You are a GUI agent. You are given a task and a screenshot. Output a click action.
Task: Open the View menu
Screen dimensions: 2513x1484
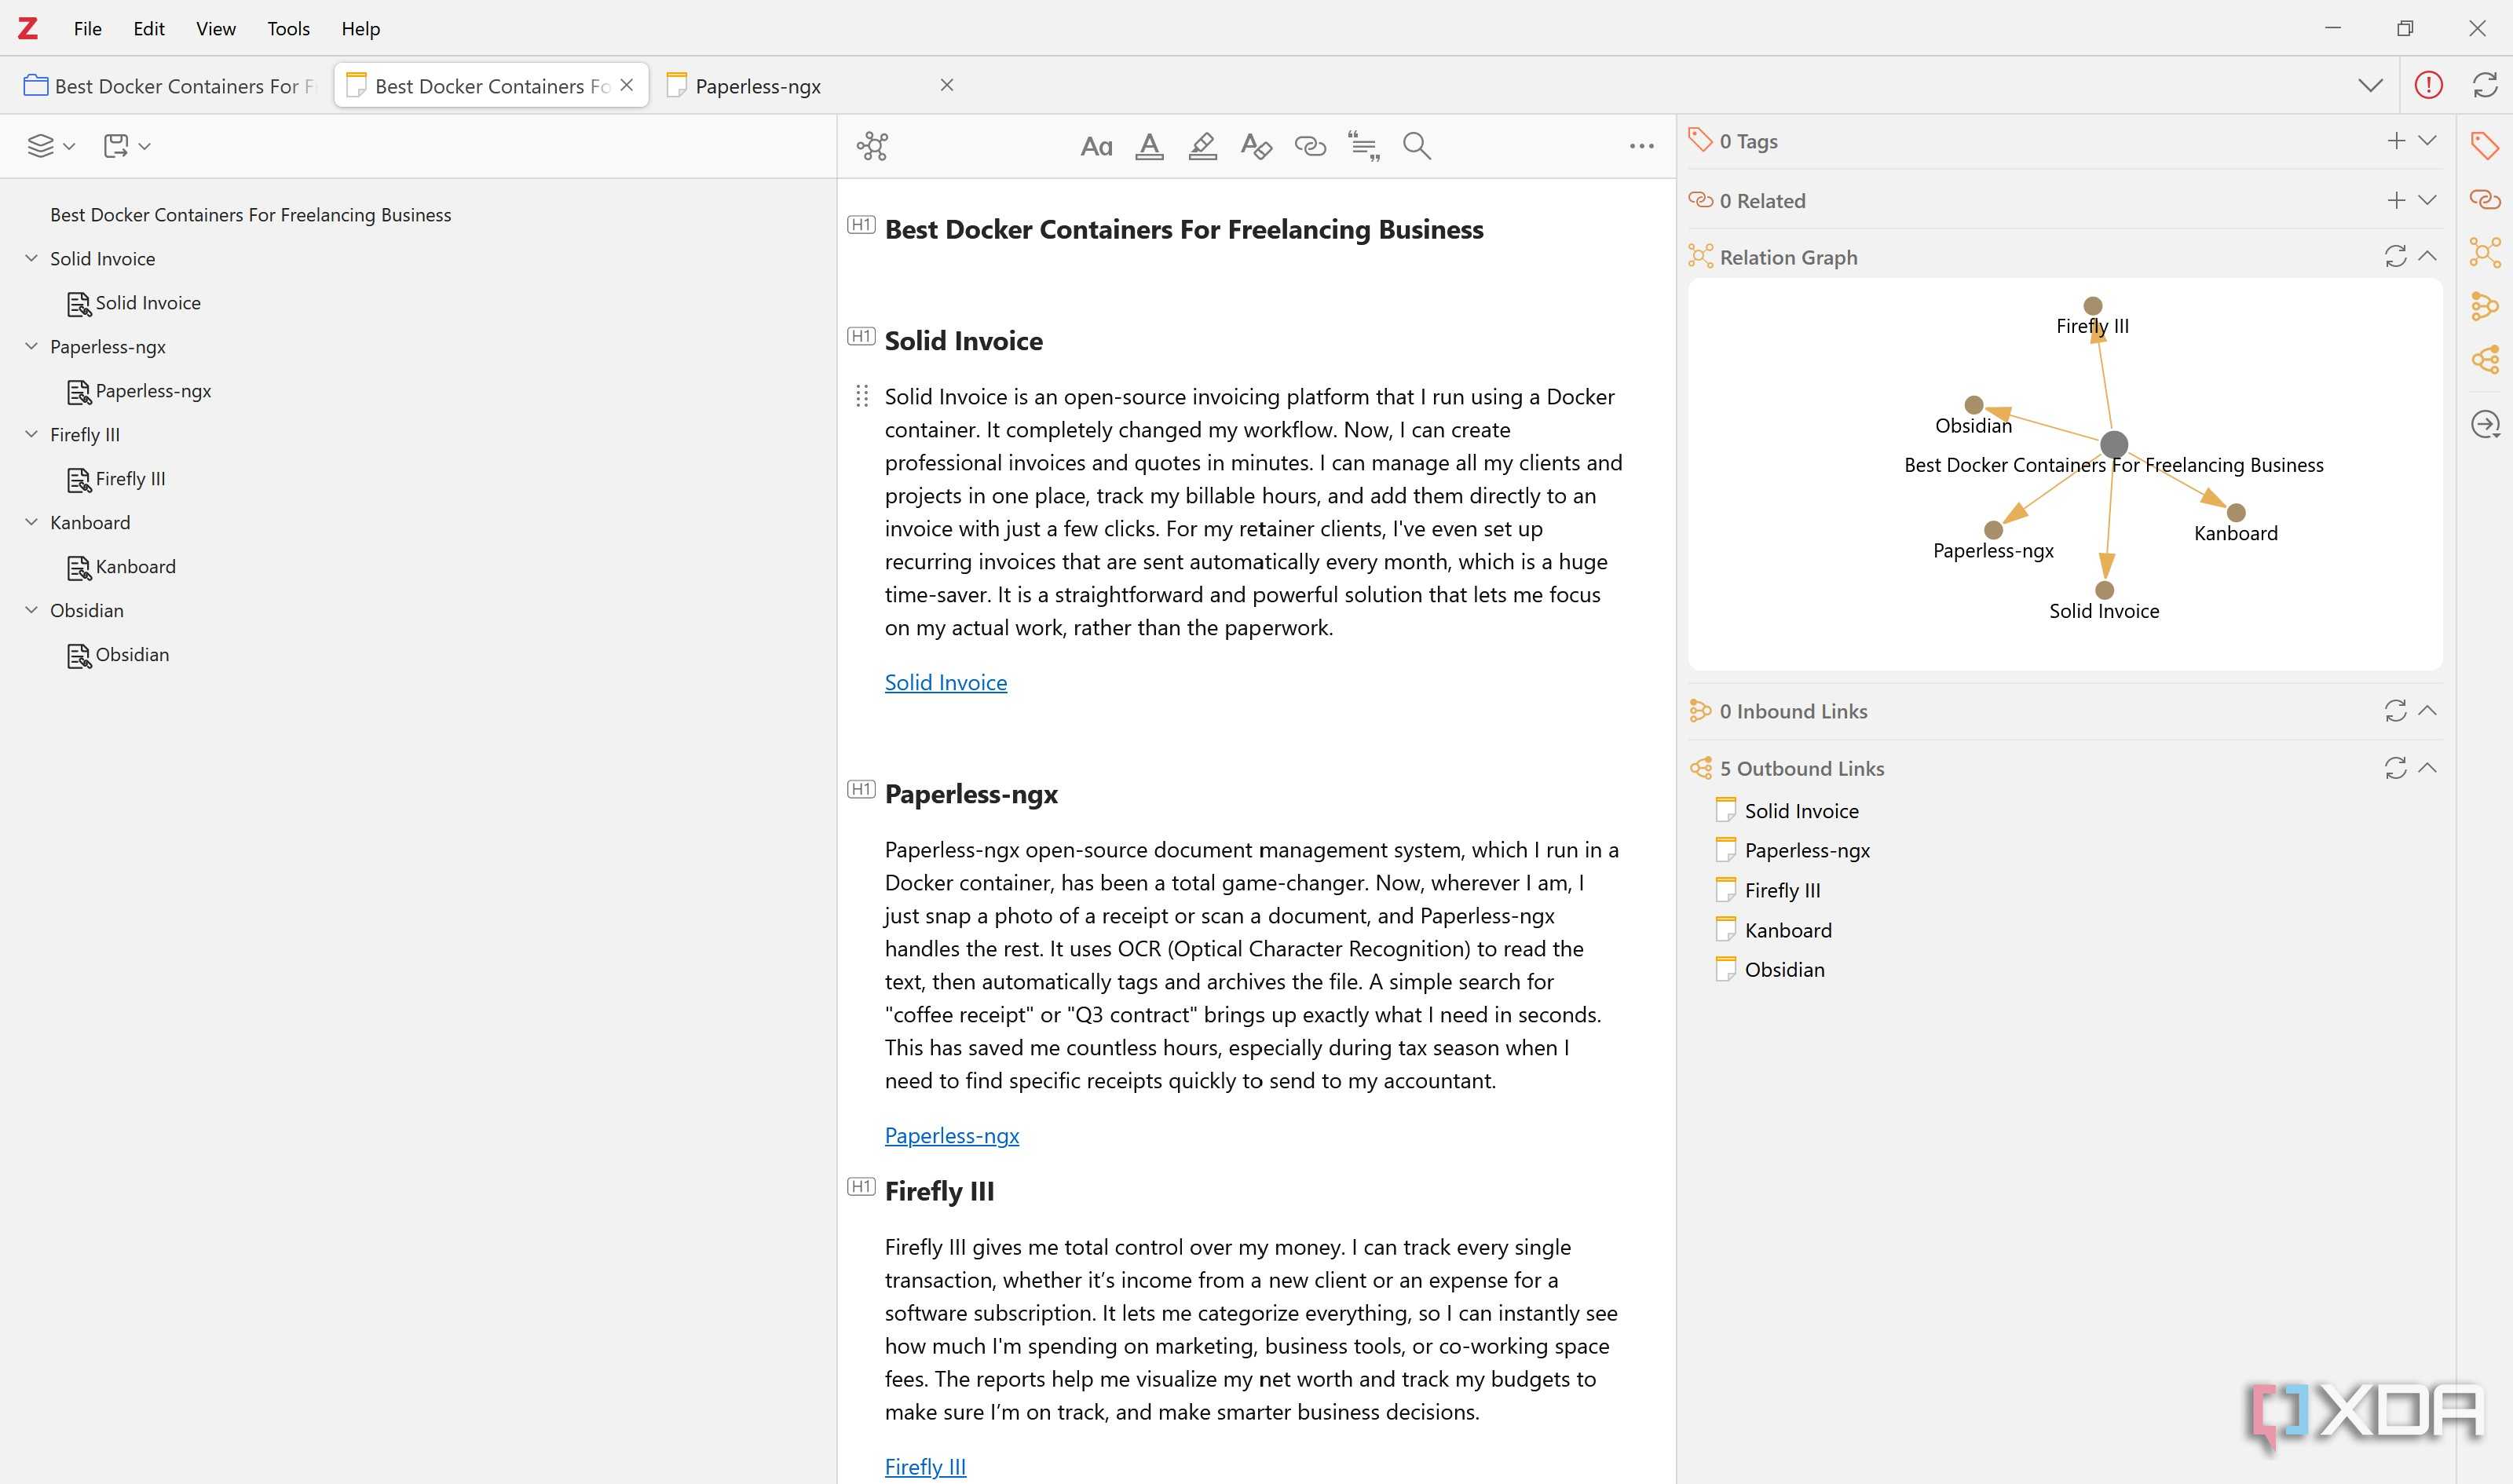pyautogui.click(x=216, y=28)
